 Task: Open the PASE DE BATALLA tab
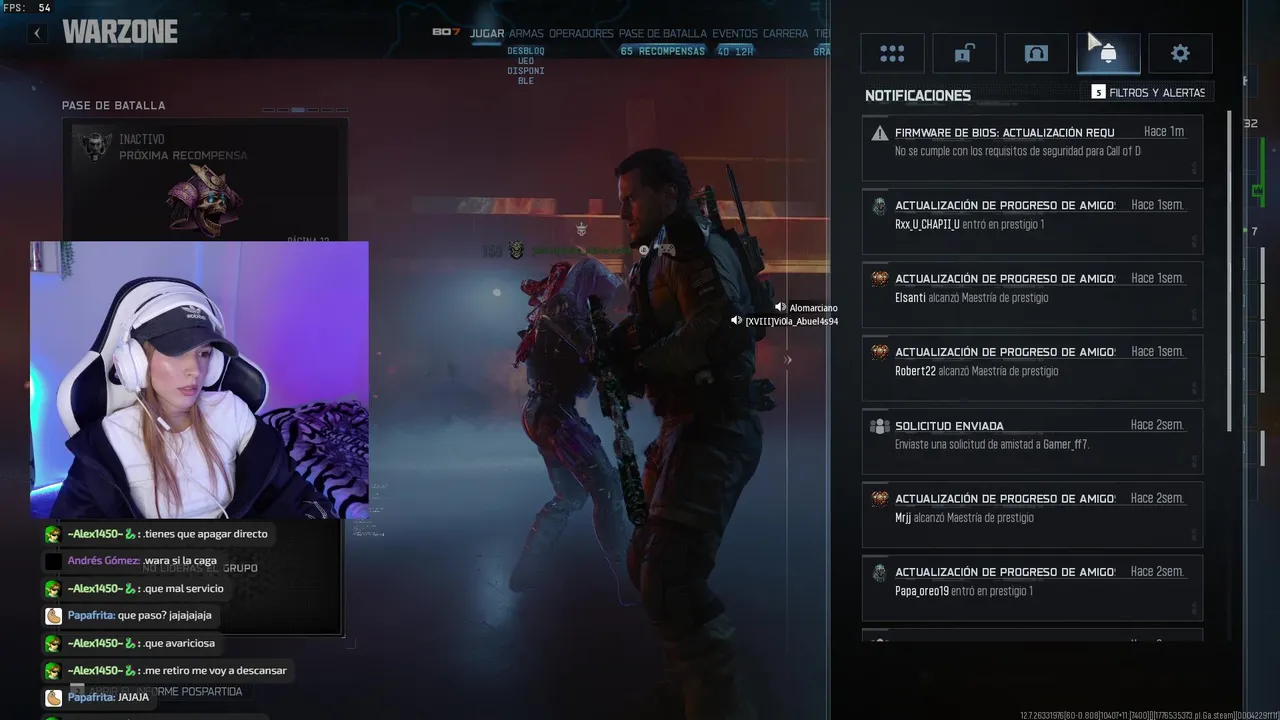(663, 33)
